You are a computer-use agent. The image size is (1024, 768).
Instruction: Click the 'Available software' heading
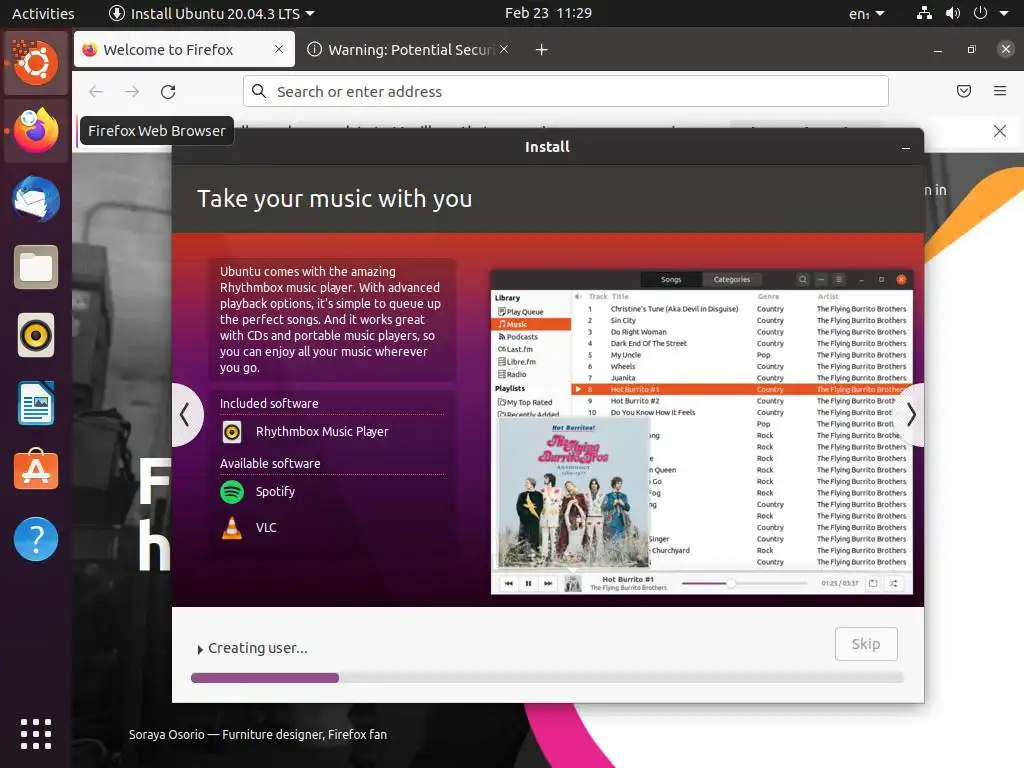270,464
